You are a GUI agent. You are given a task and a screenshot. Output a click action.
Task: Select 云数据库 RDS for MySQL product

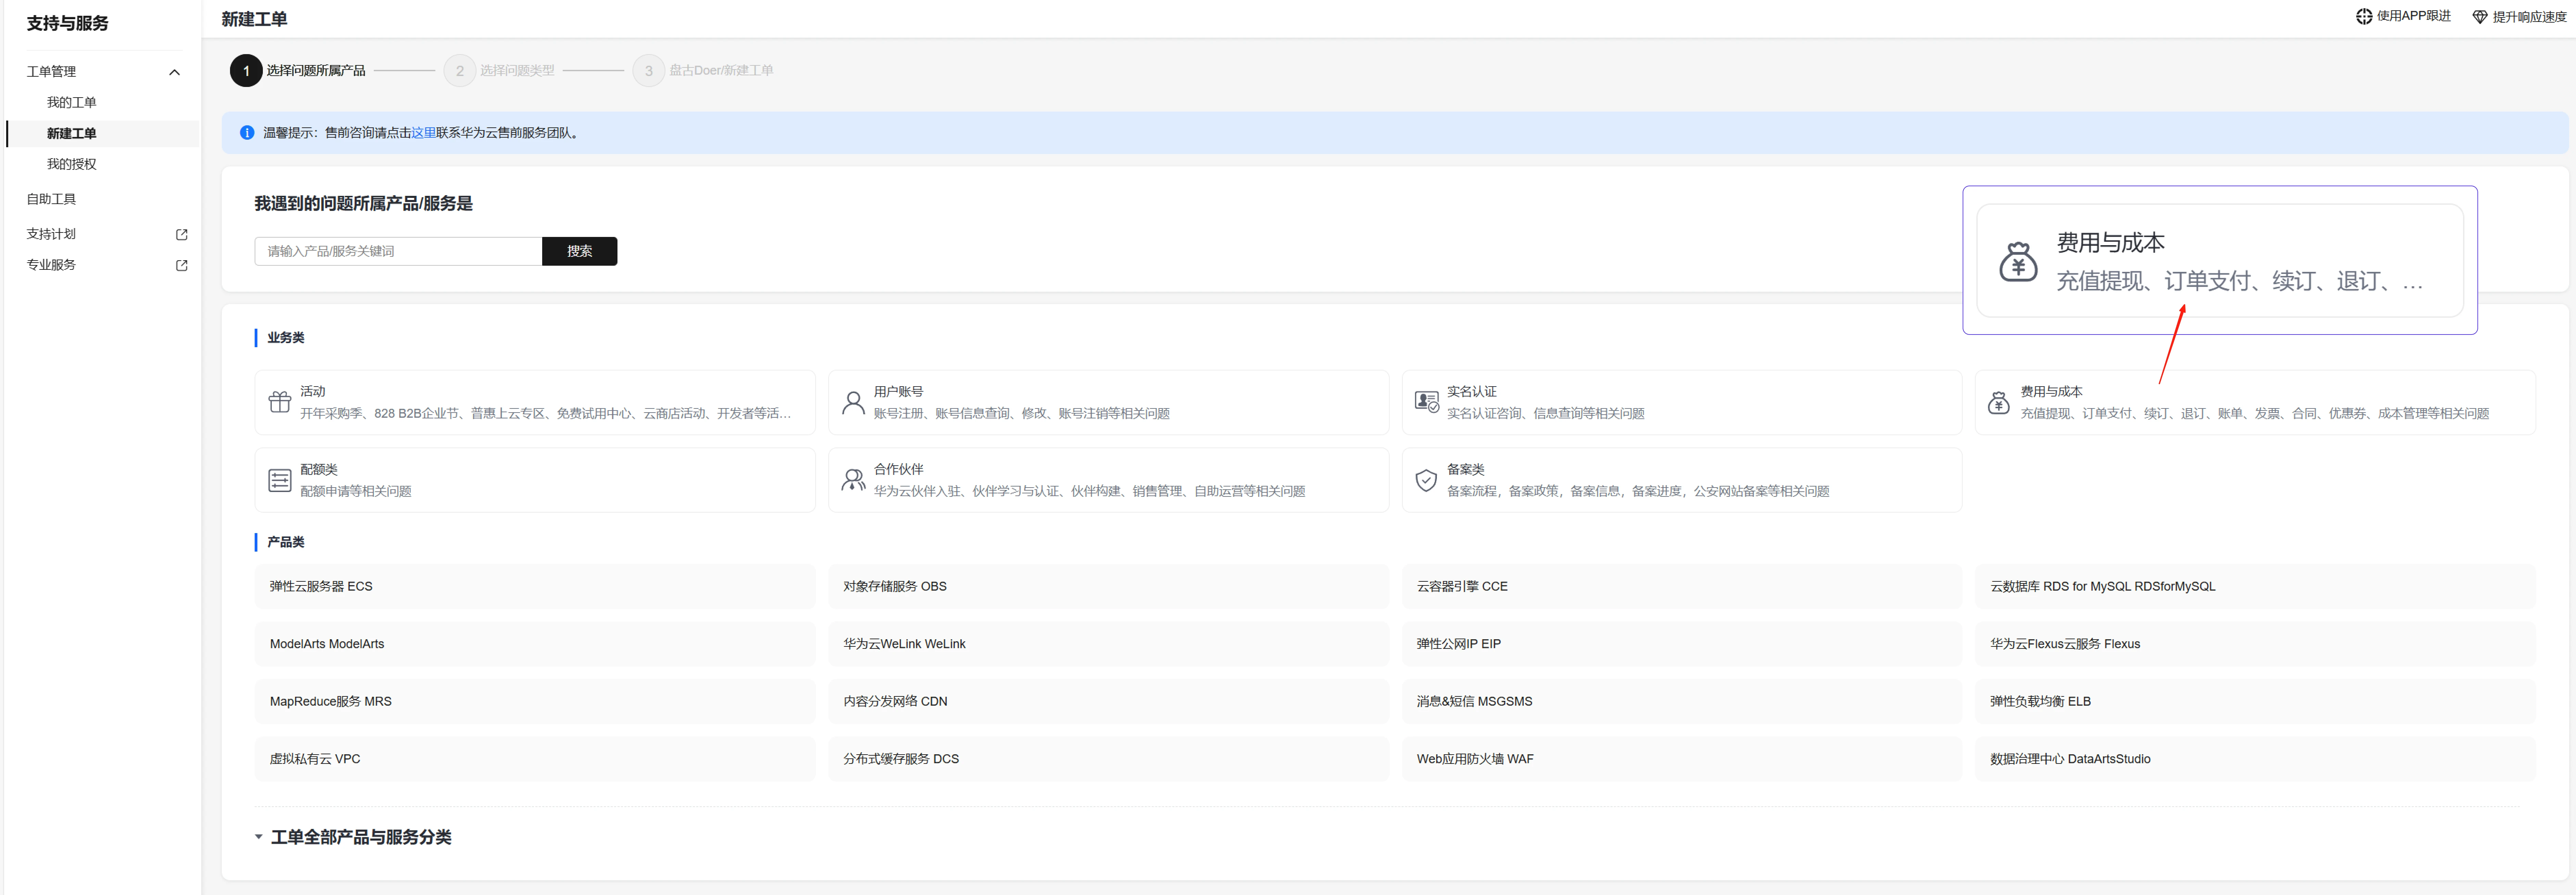pos(2255,587)
